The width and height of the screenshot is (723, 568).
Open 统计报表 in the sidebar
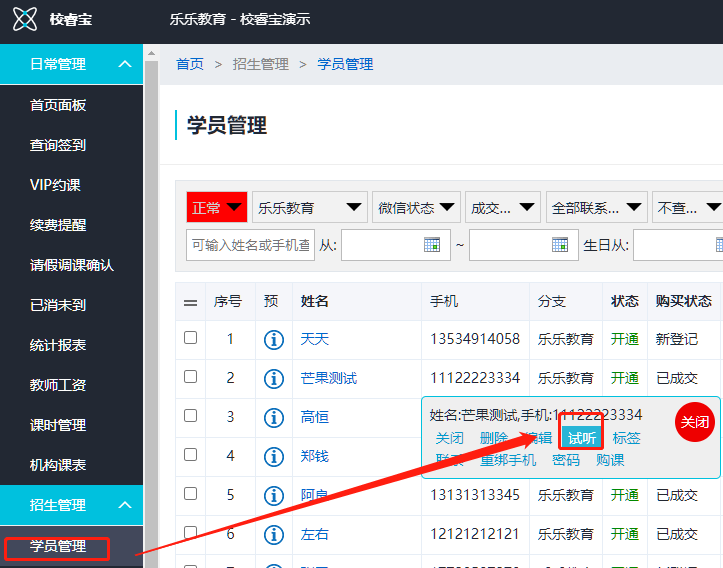58,345
